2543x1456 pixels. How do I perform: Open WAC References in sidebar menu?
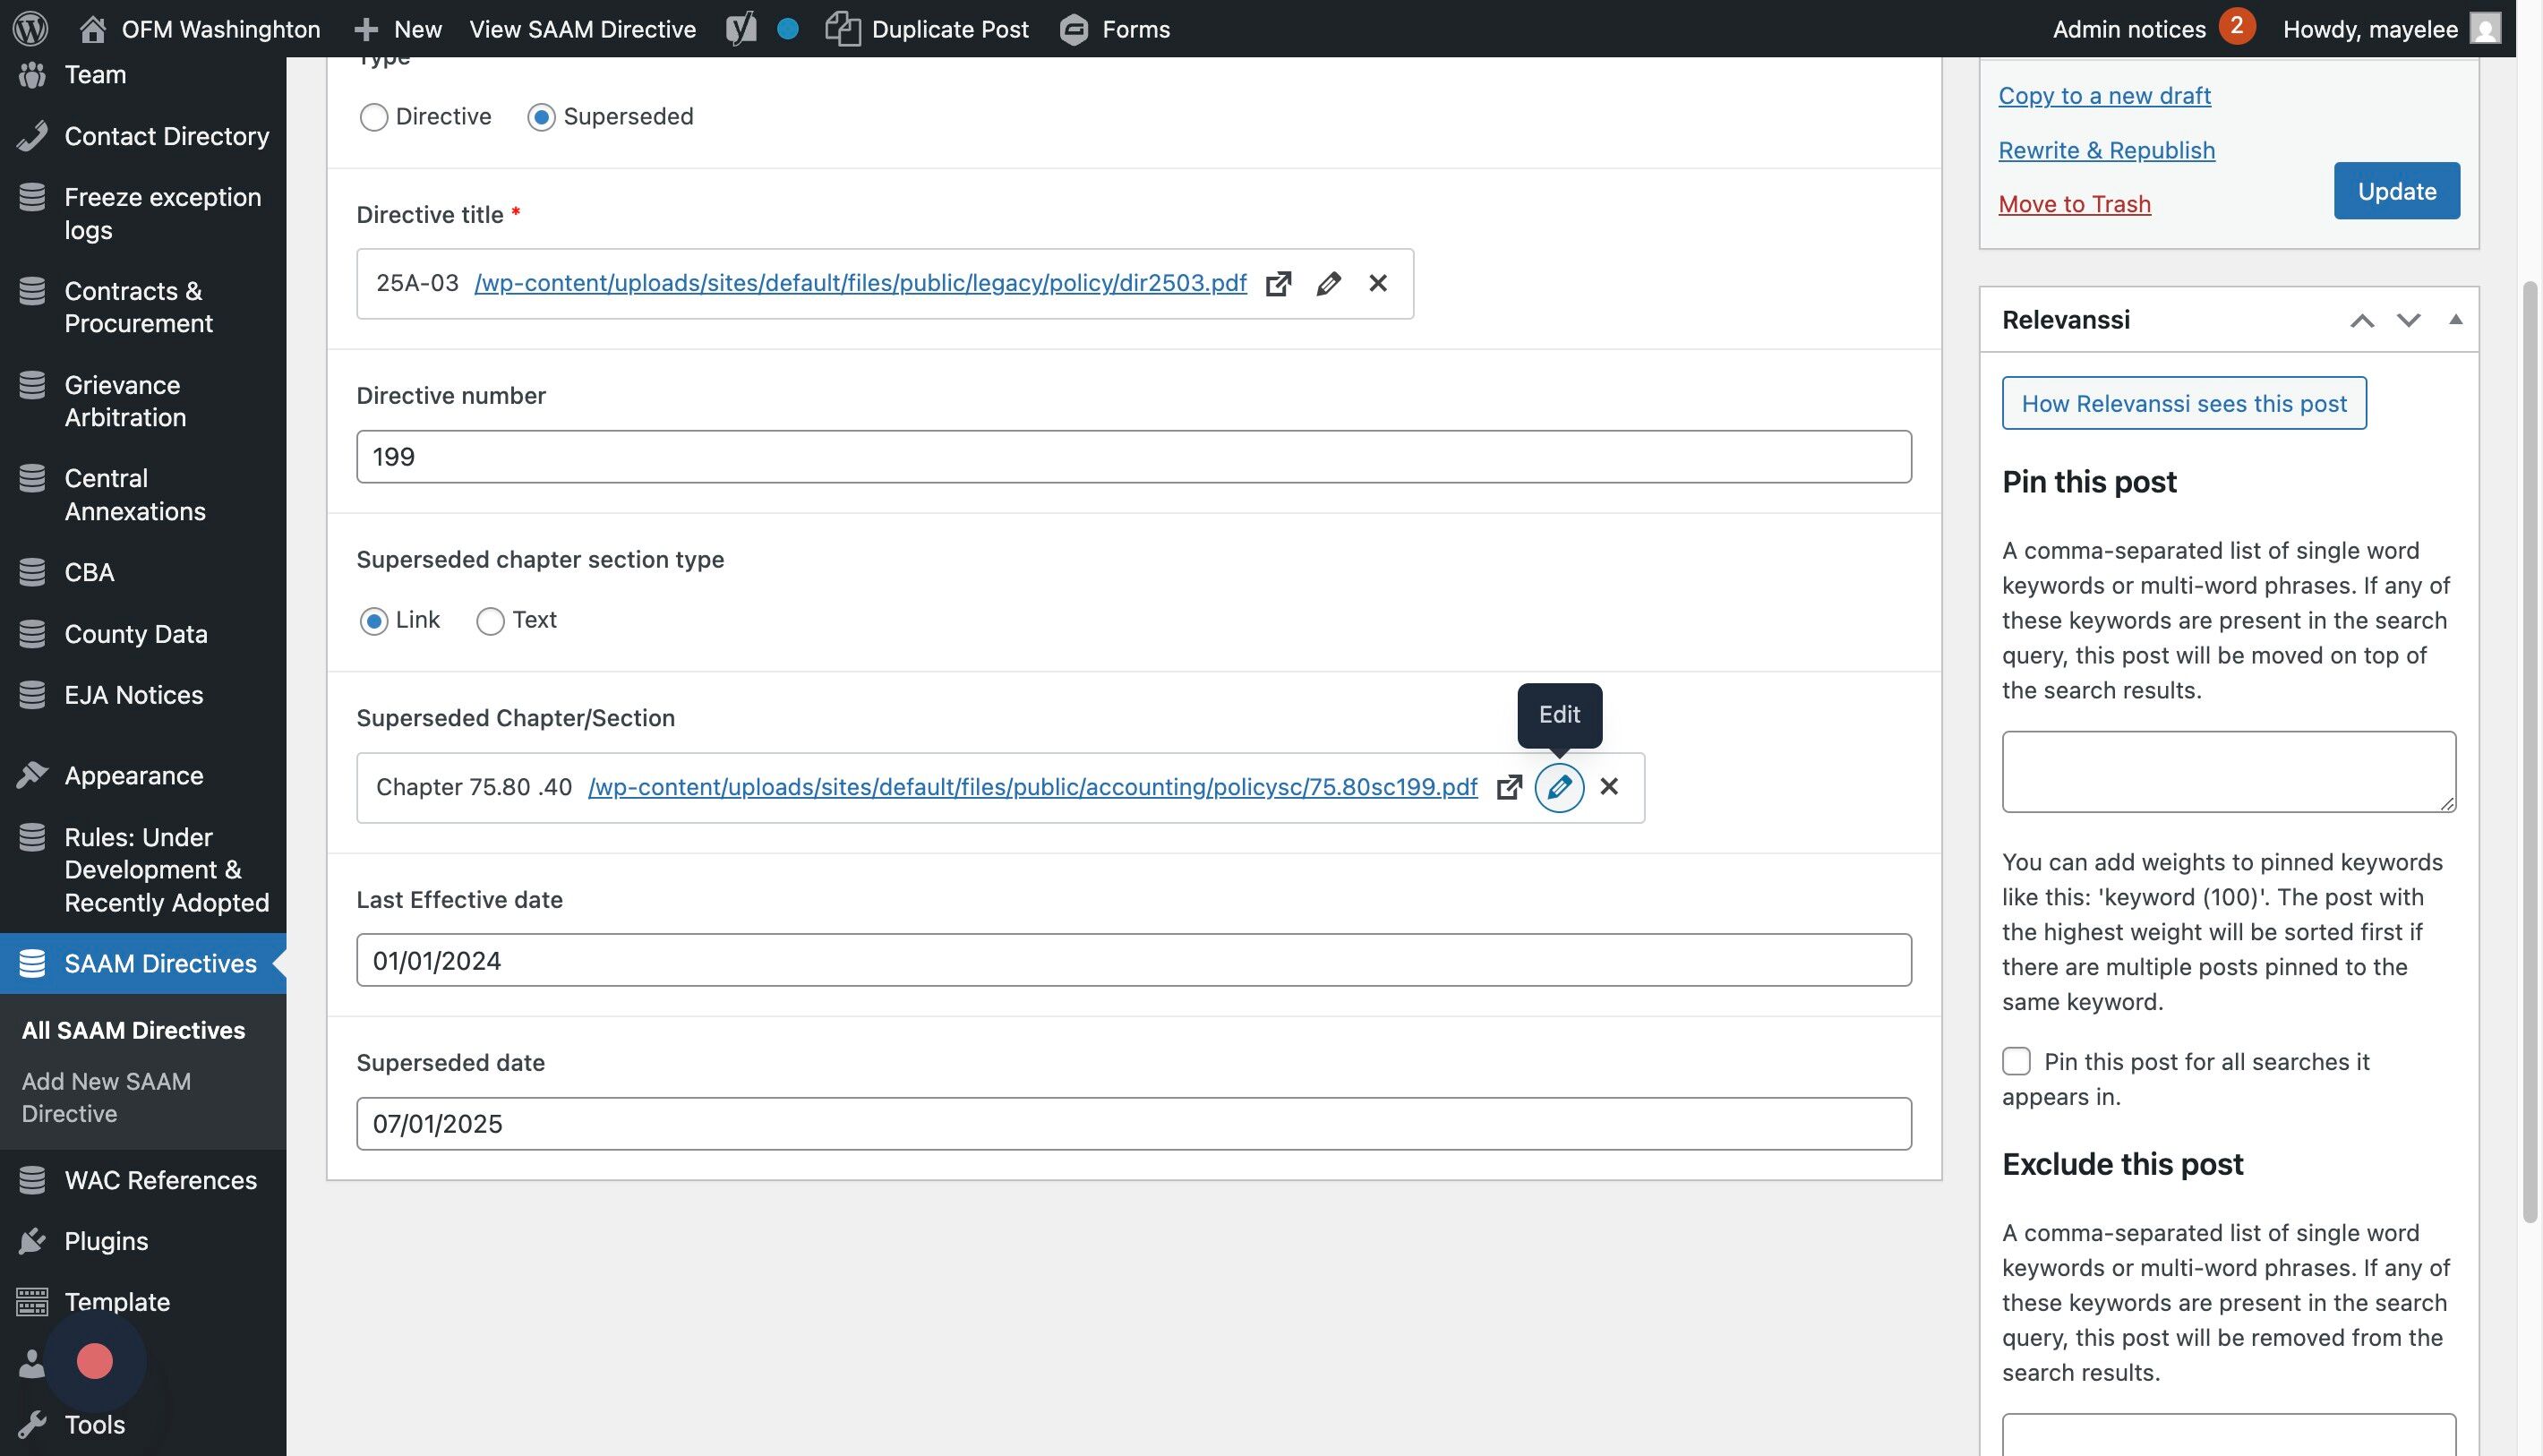pyautogui.click(x=160, y=1180)
